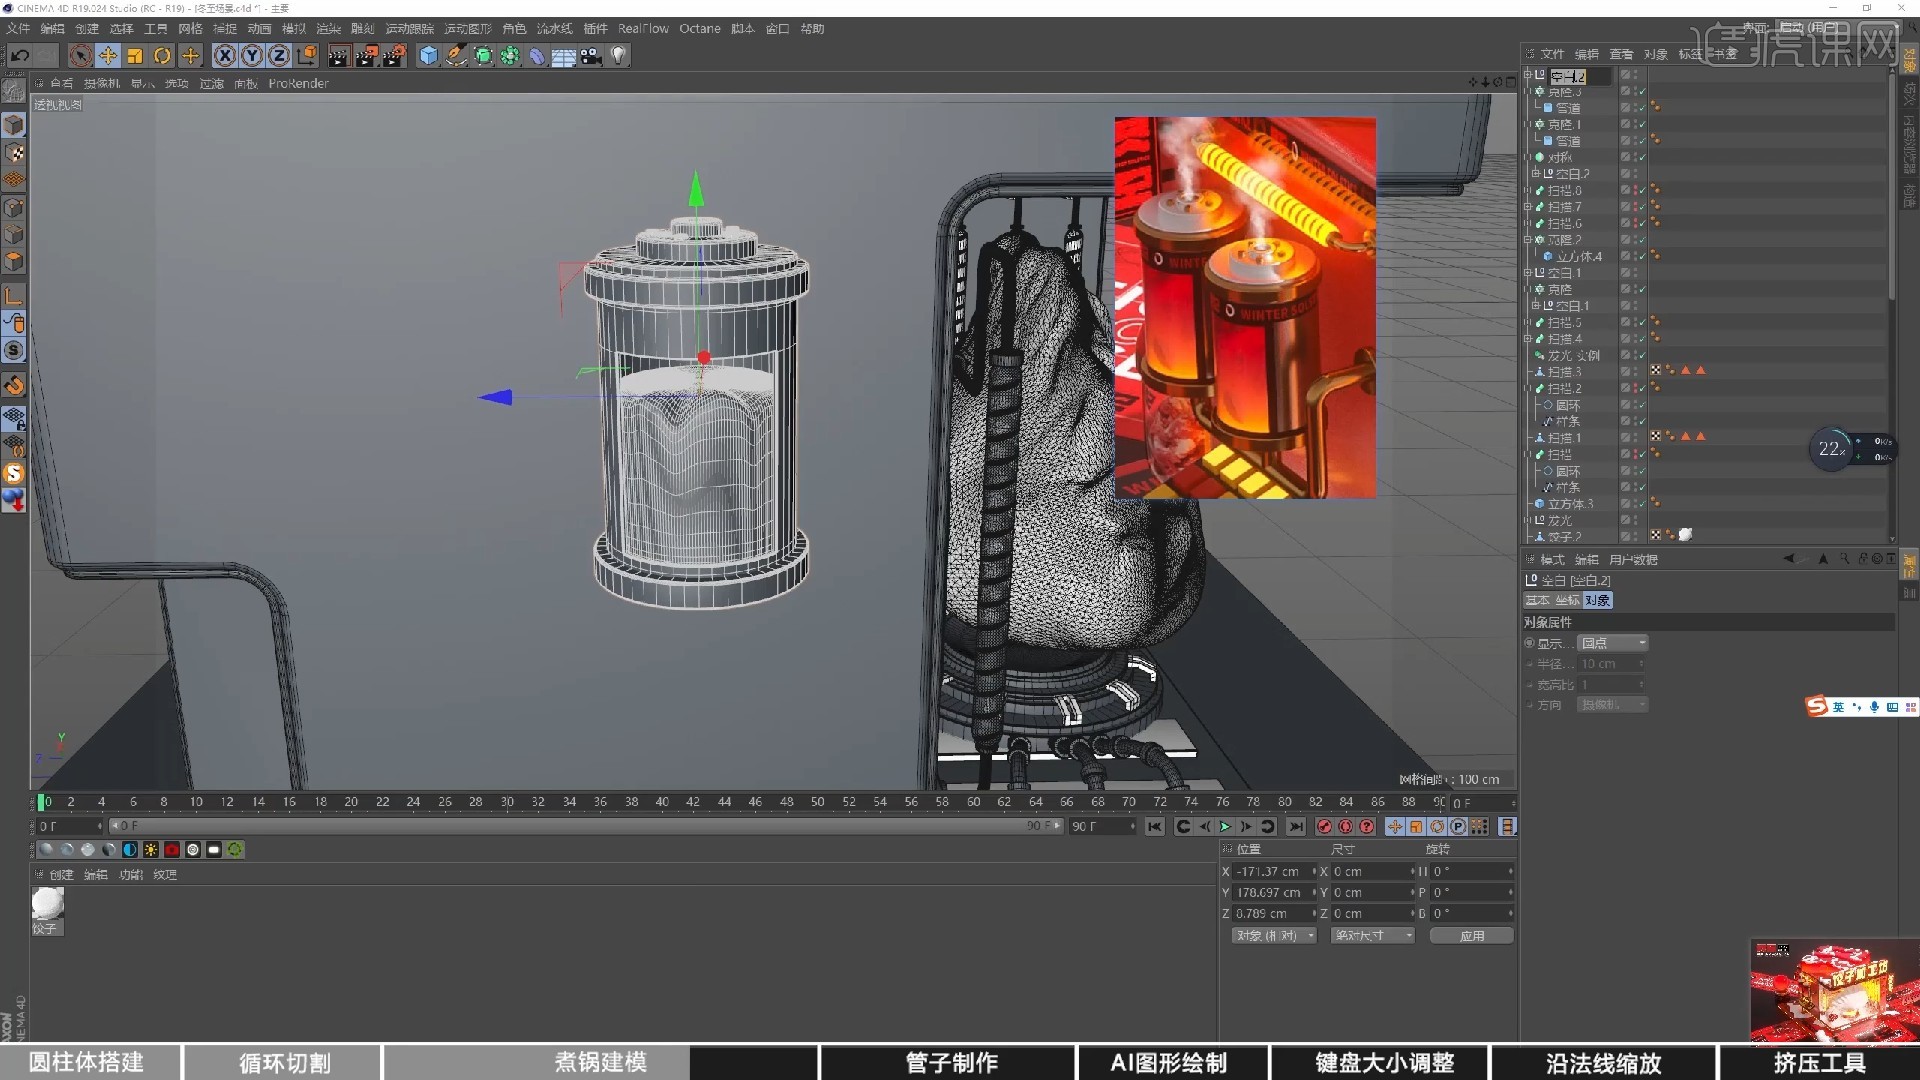Open the 角色 menu
The width and height of the screenshot is (1920, 1080).
(x=514, y=29)
